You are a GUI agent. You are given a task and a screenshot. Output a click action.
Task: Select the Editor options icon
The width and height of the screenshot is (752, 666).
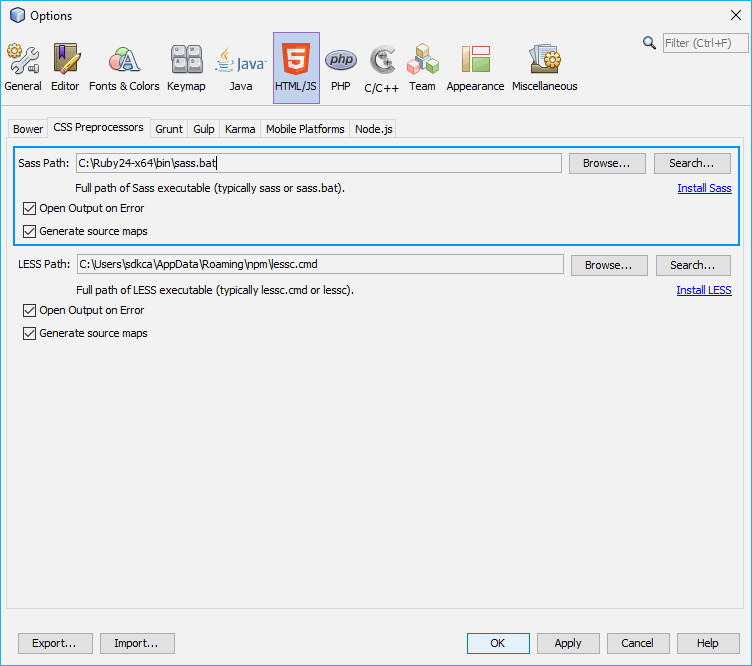pos(65,68)
